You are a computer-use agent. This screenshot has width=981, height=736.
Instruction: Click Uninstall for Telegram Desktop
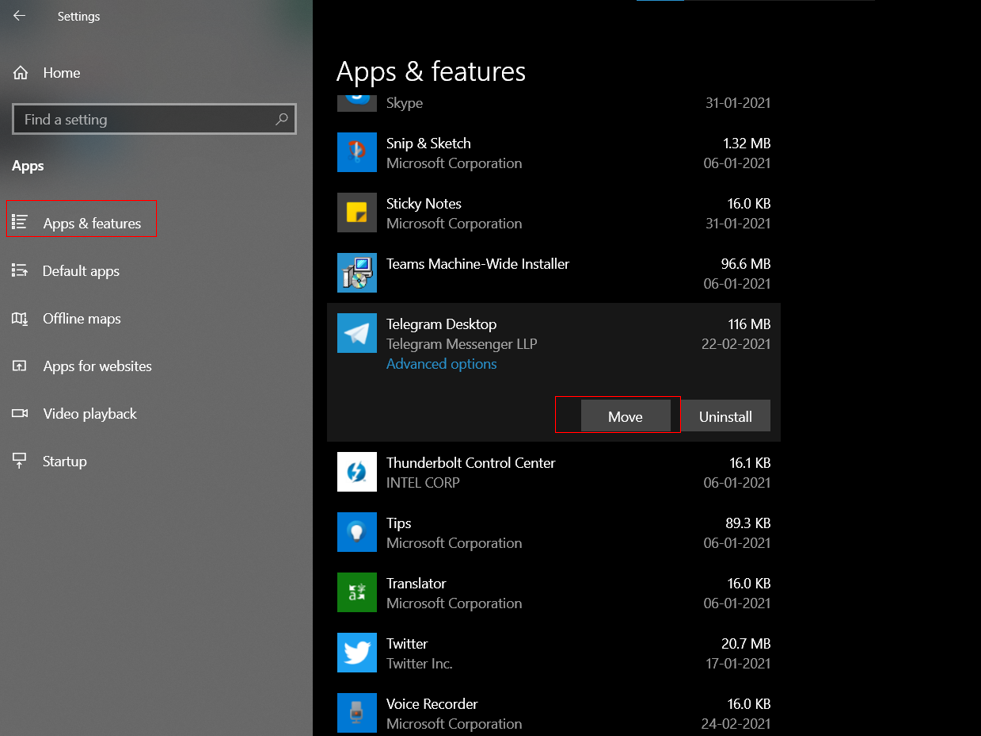(x=725, y=416)
